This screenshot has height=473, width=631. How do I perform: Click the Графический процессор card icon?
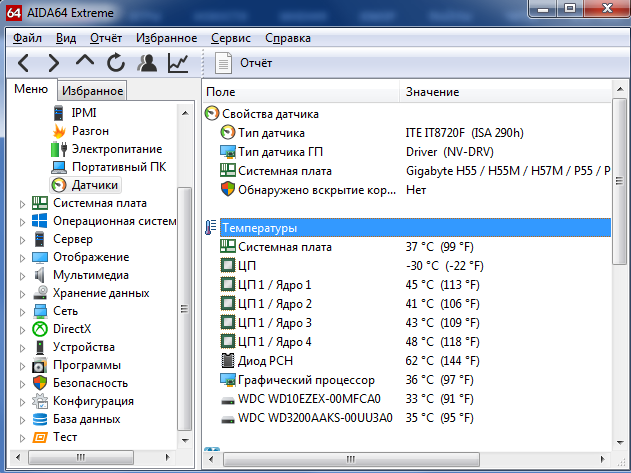(x=228, y=380)
